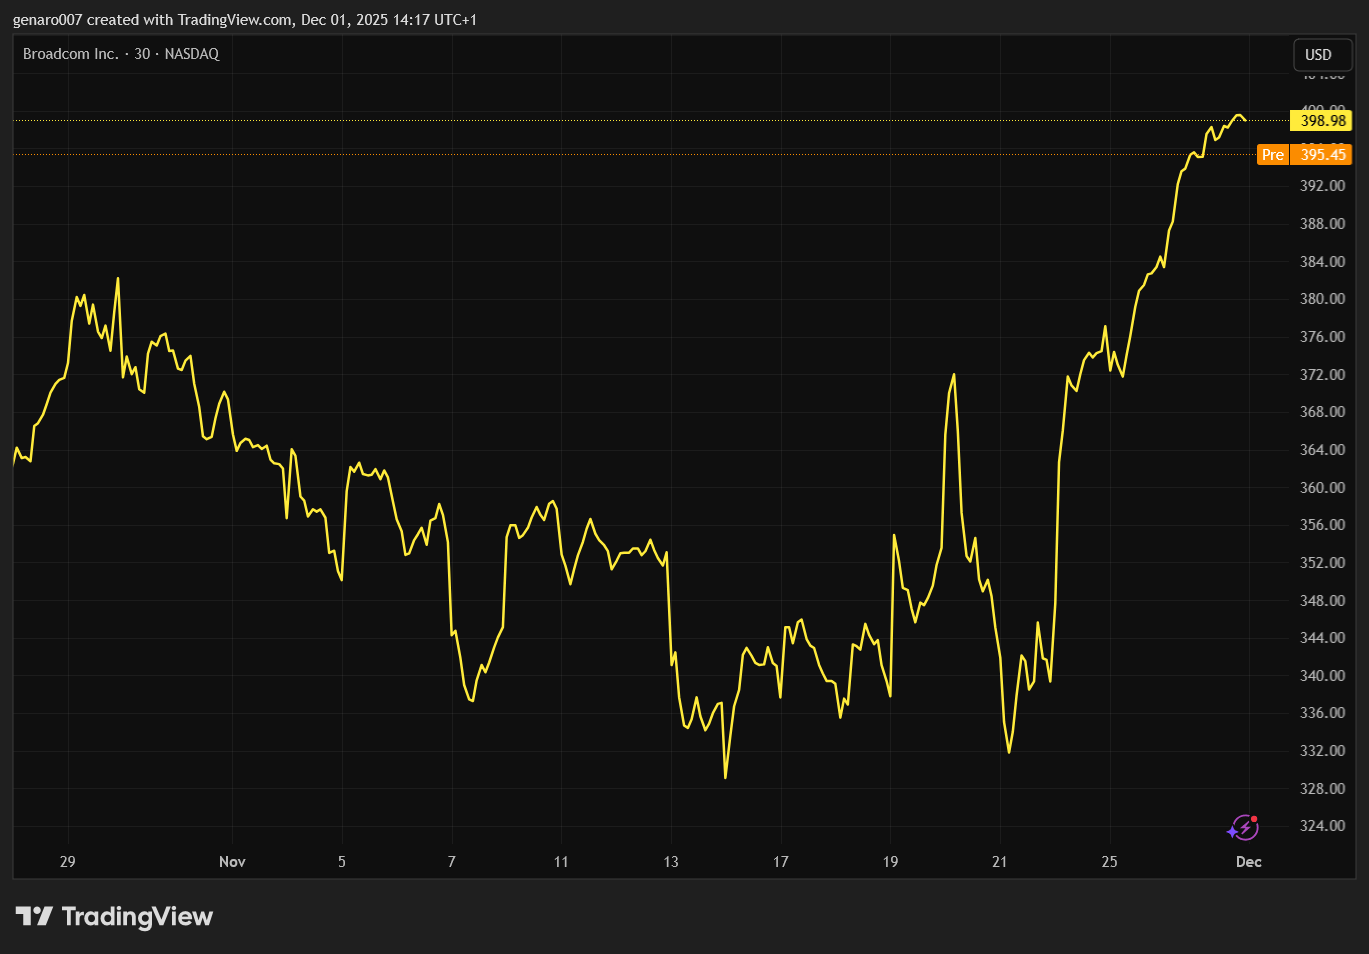This screenshot has width=1369, height=954.
Task: Click the 360.00 level on price scale
Action: 1322,488
